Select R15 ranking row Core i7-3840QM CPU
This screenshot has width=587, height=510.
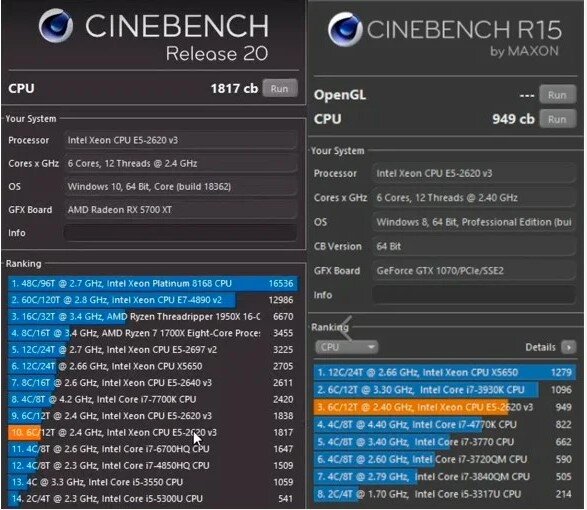[444, 476]
